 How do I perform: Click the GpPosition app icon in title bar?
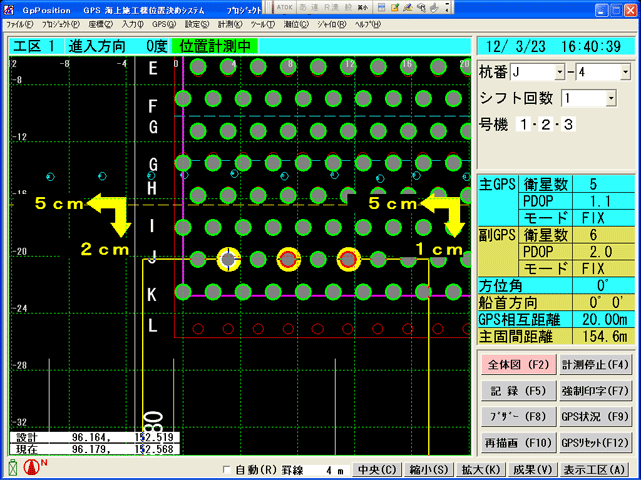coord(9,7)
